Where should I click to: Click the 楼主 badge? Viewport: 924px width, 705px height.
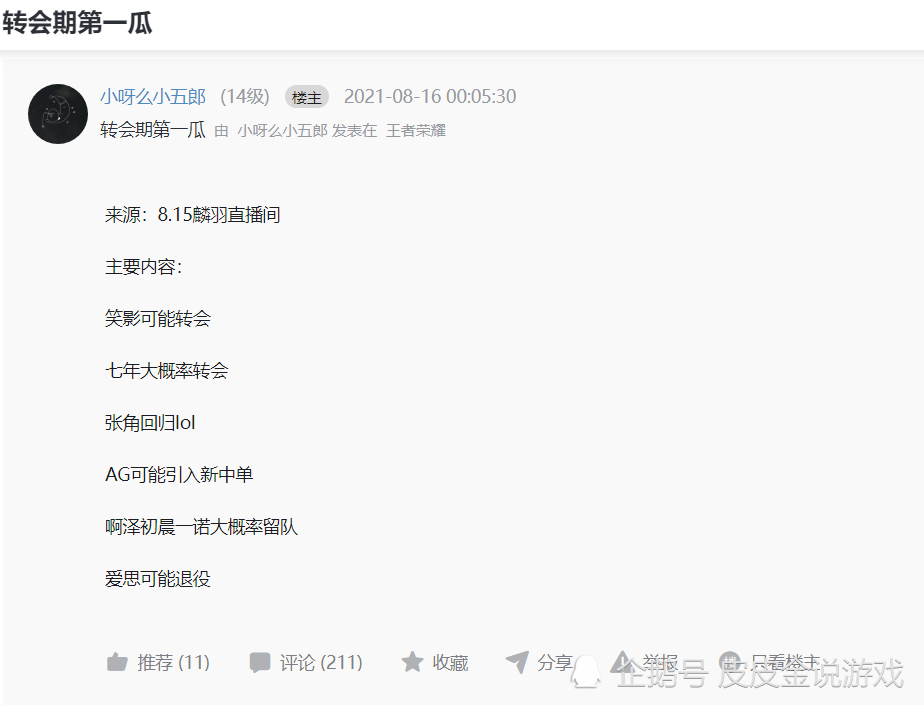click(306, 97)
